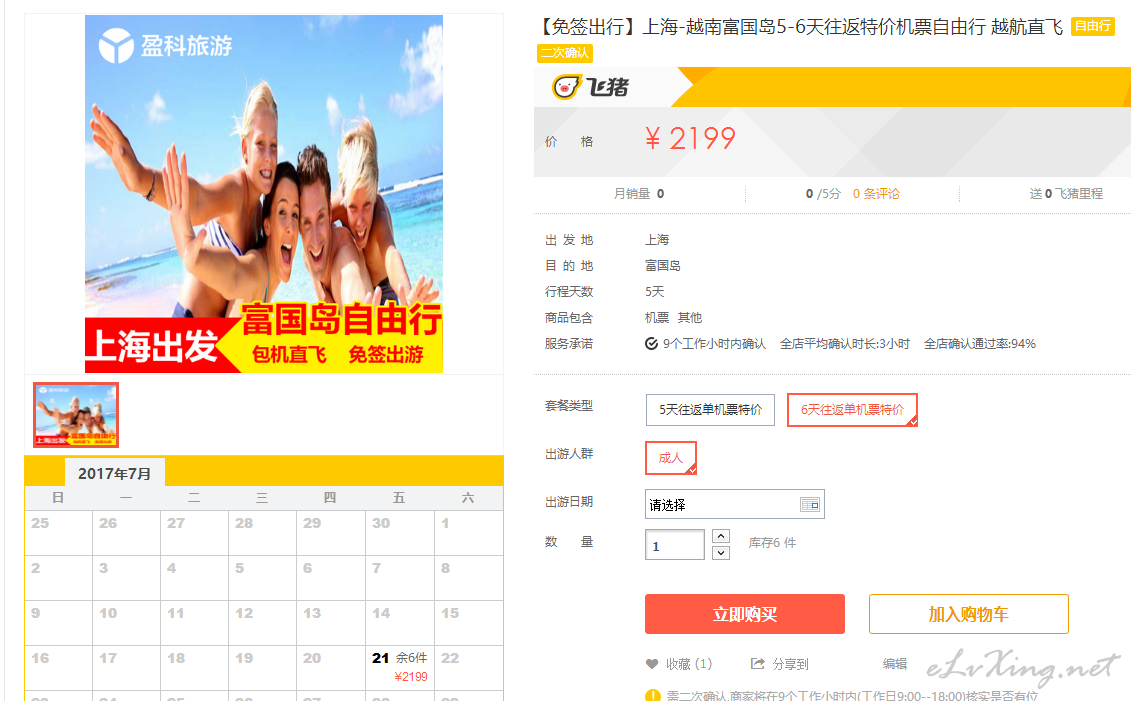Select the small product thumbnail image
Viewport: 1131px width, 701px height.
76,415
